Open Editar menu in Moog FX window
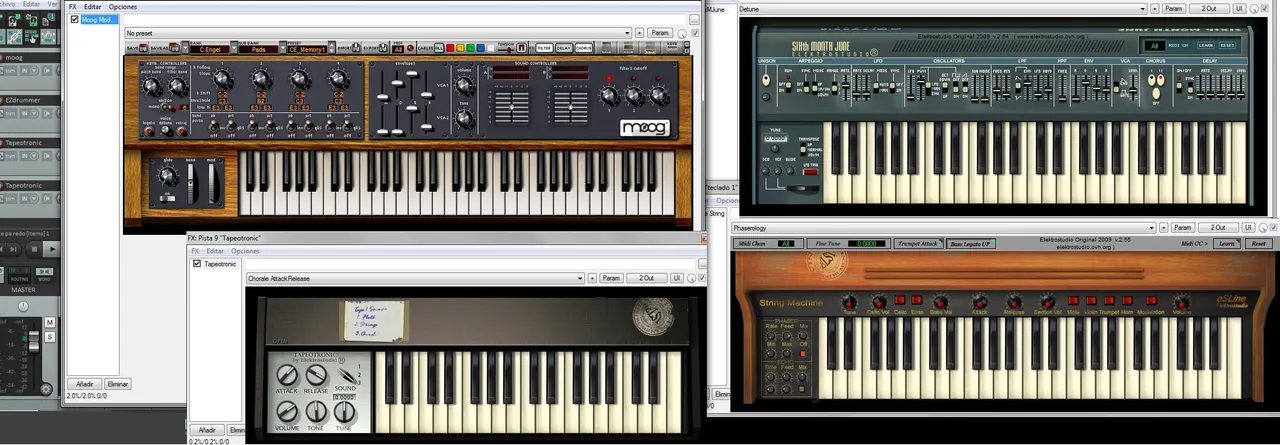Screen dimensions: 1280x445 [91, 7]
